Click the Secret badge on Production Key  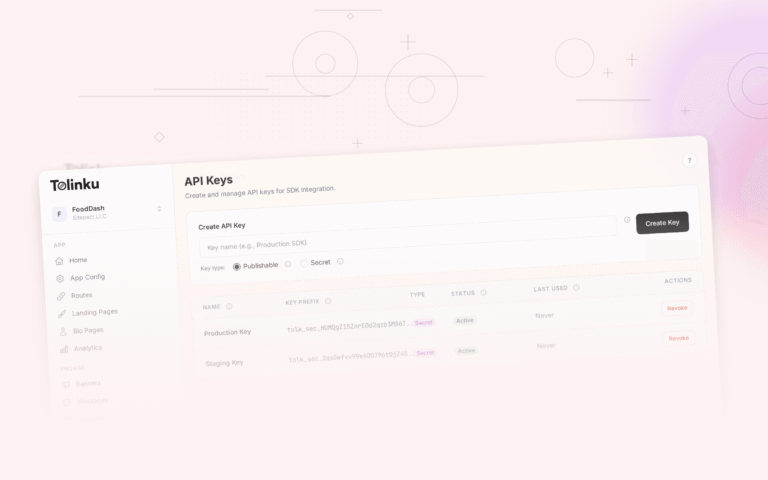[x=424, y=323]
